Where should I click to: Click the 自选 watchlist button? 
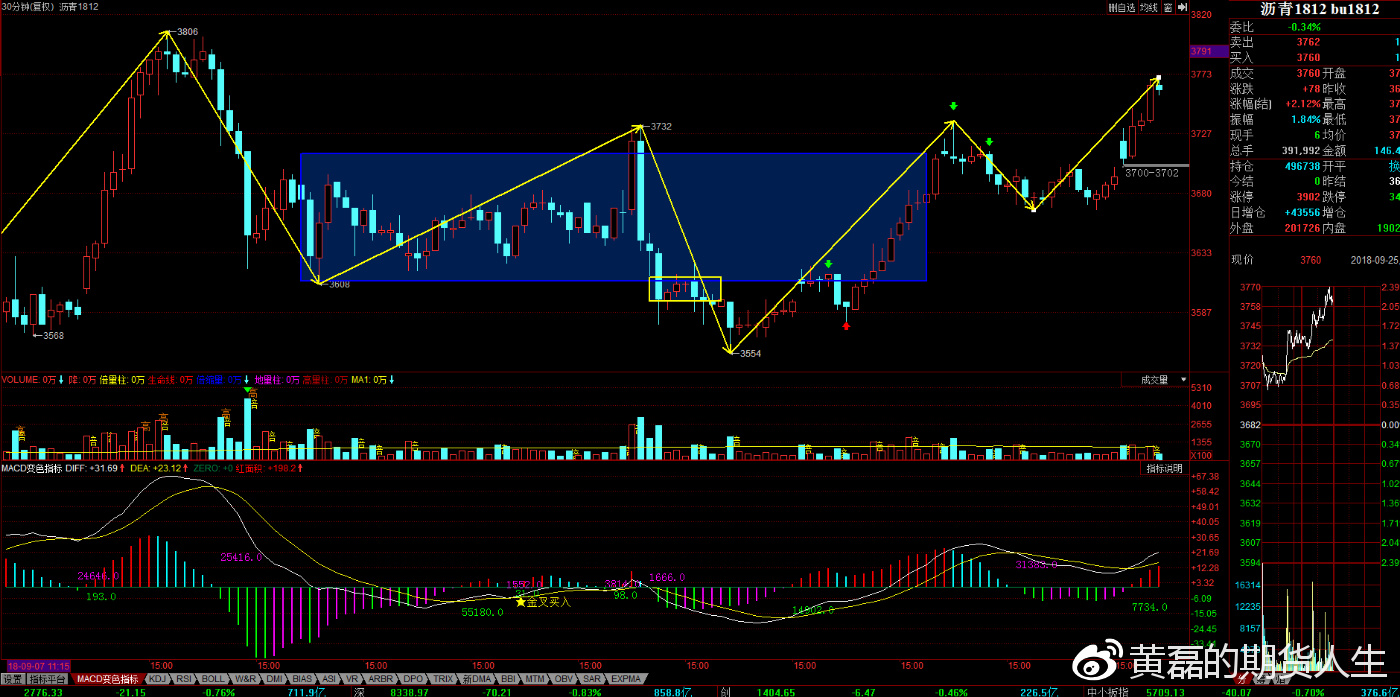click(x=1122, y=7)
